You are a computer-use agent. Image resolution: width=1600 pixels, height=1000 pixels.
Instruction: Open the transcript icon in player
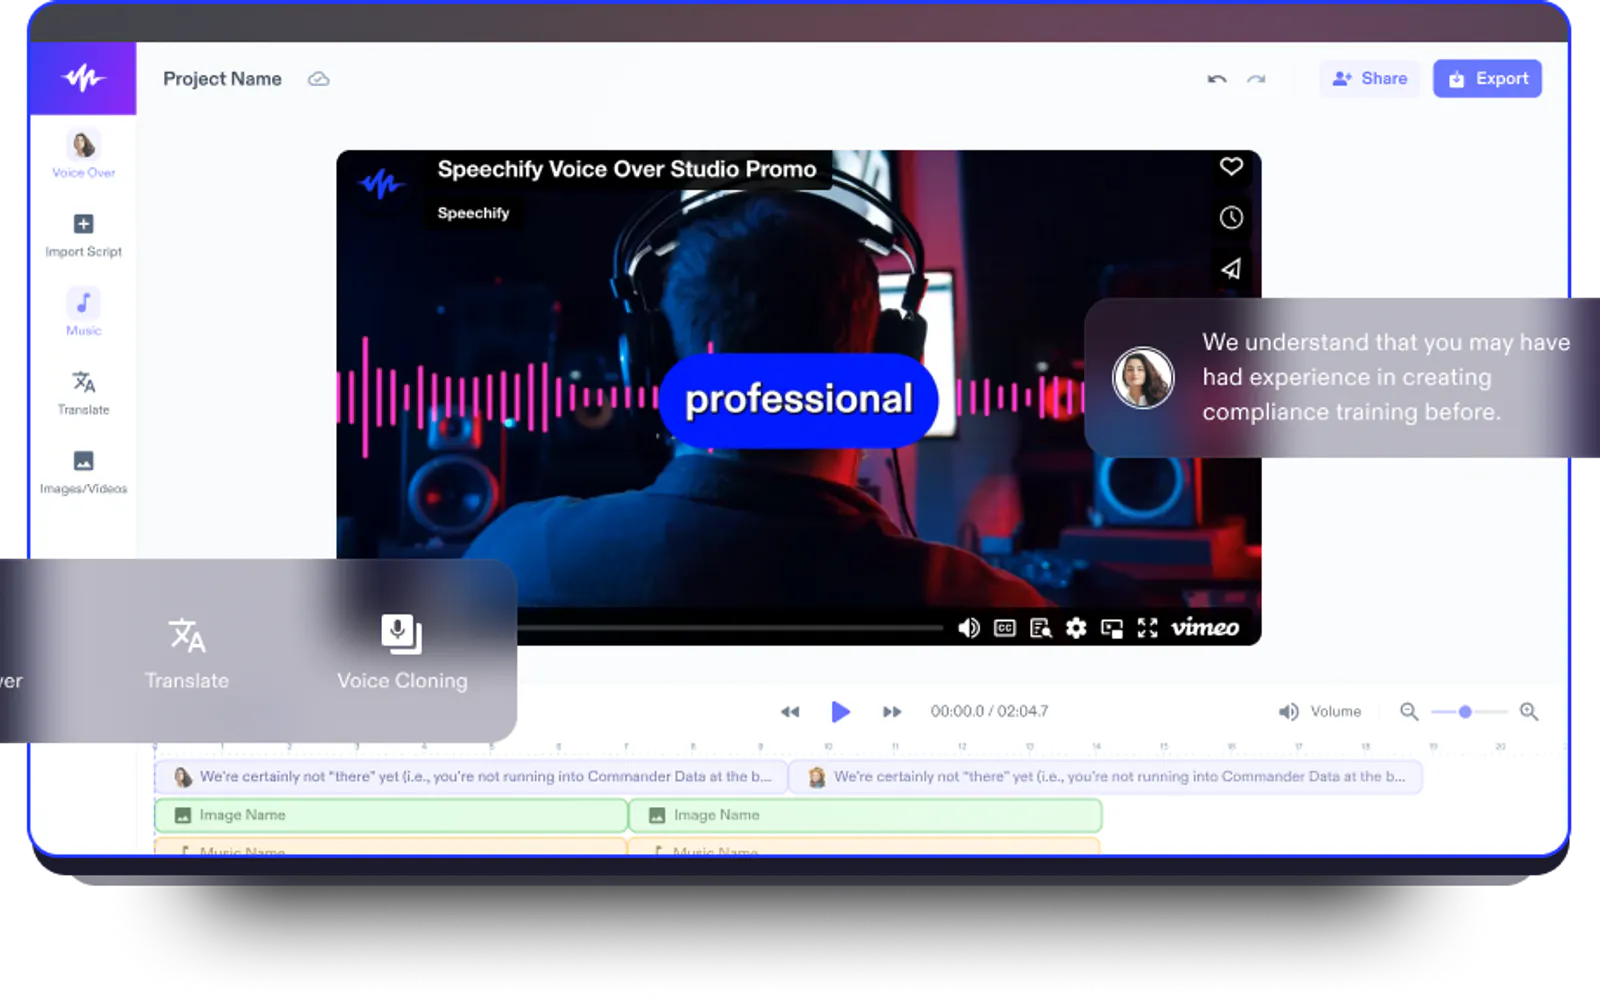1040,628
